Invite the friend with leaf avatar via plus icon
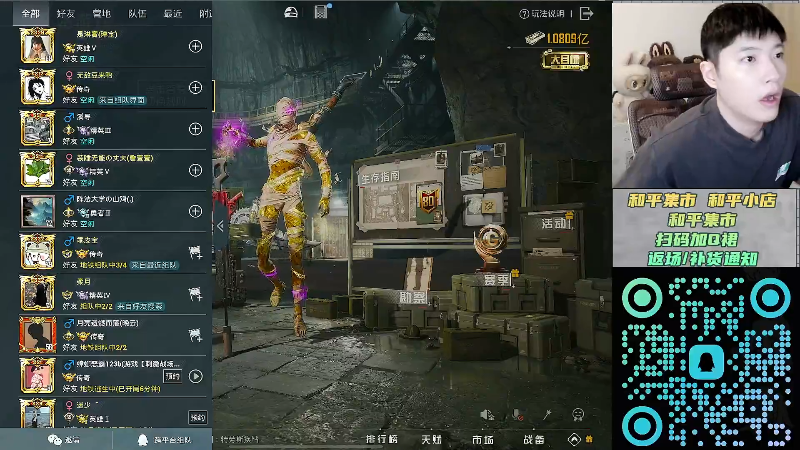Viewport: 800px width, 450px height. (195, 170)
